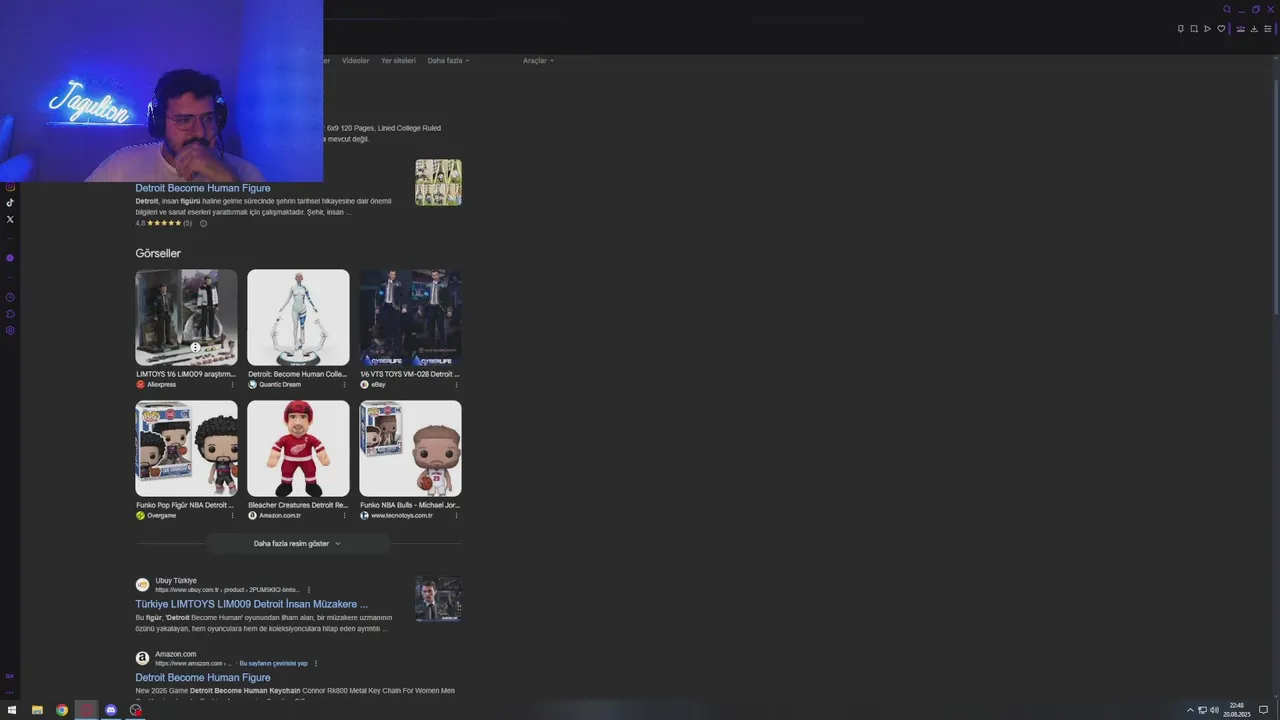This screenshot has width=1280, height=720.
Task: Open TikTok from the Opera GX sidebar
Action: point(10,203)
